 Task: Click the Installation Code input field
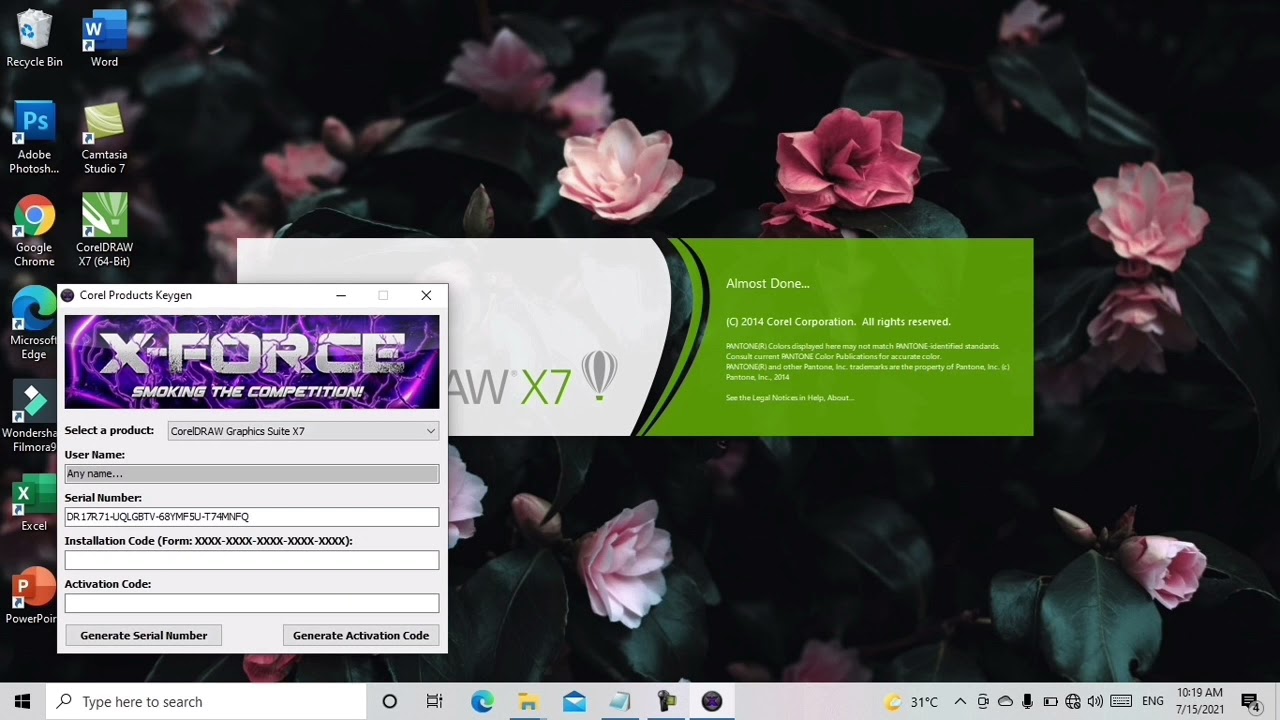click(252, 560)
